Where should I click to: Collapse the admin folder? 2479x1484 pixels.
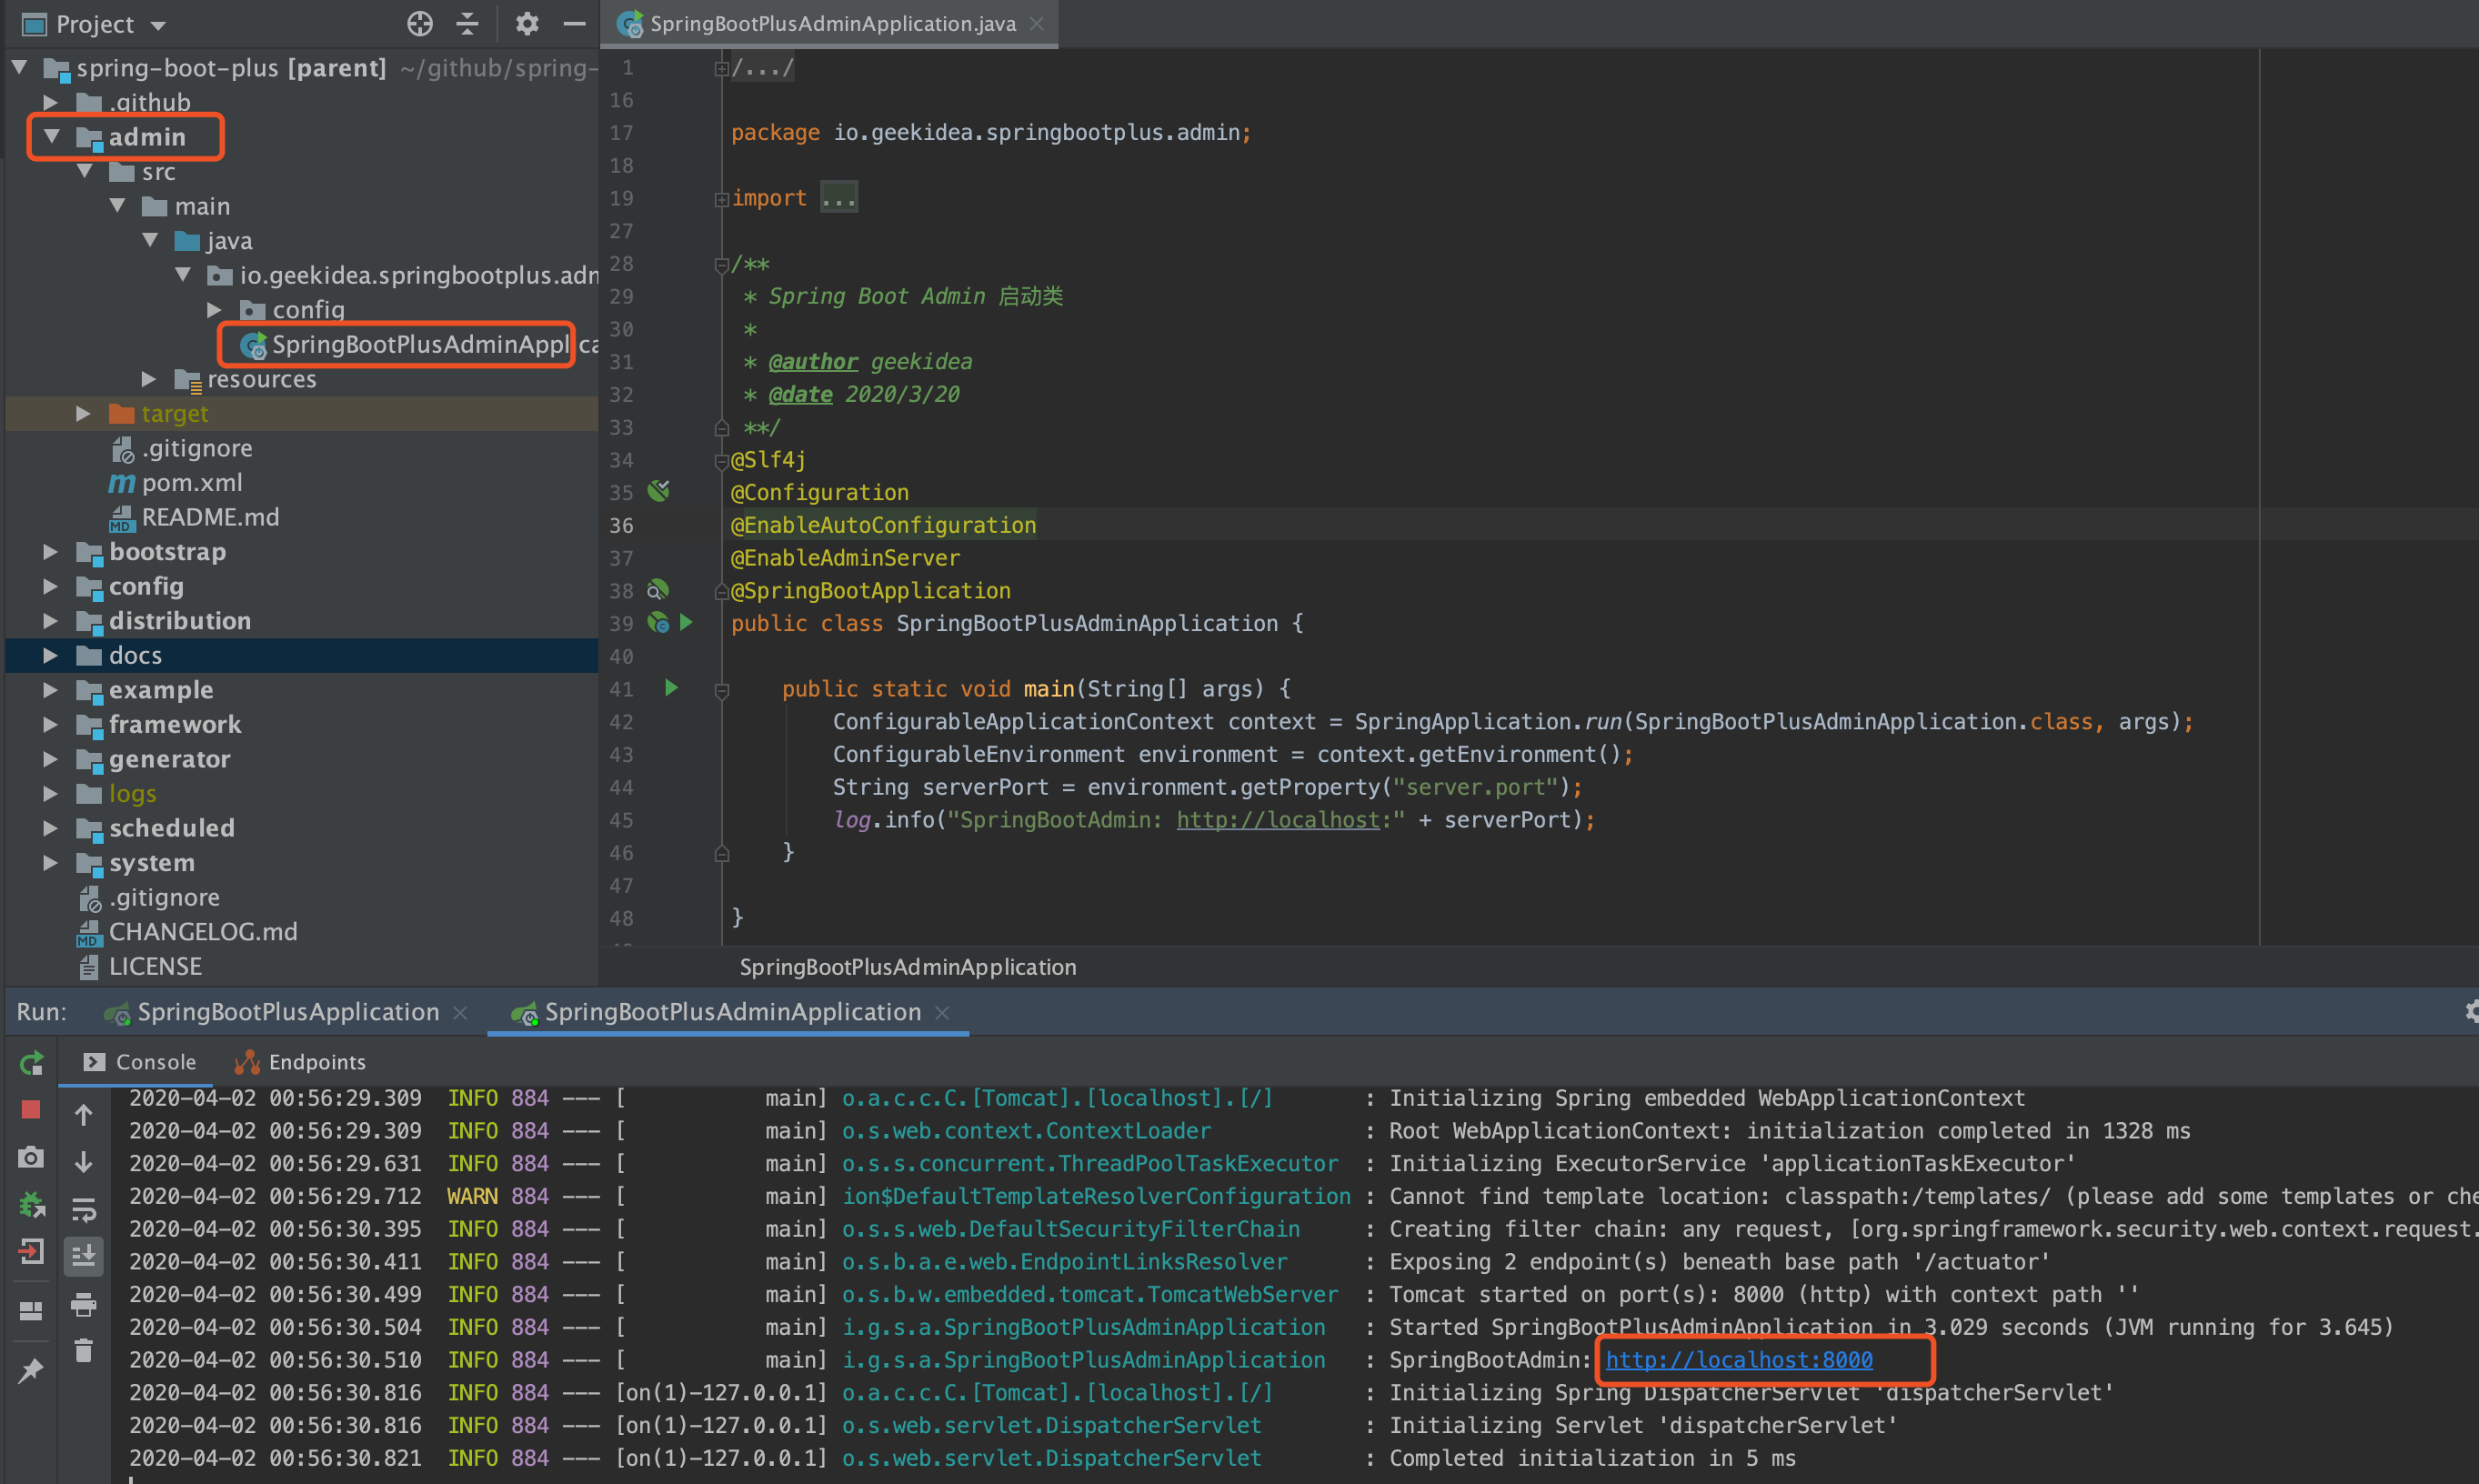pyautogui.click(x=52, y=137)
